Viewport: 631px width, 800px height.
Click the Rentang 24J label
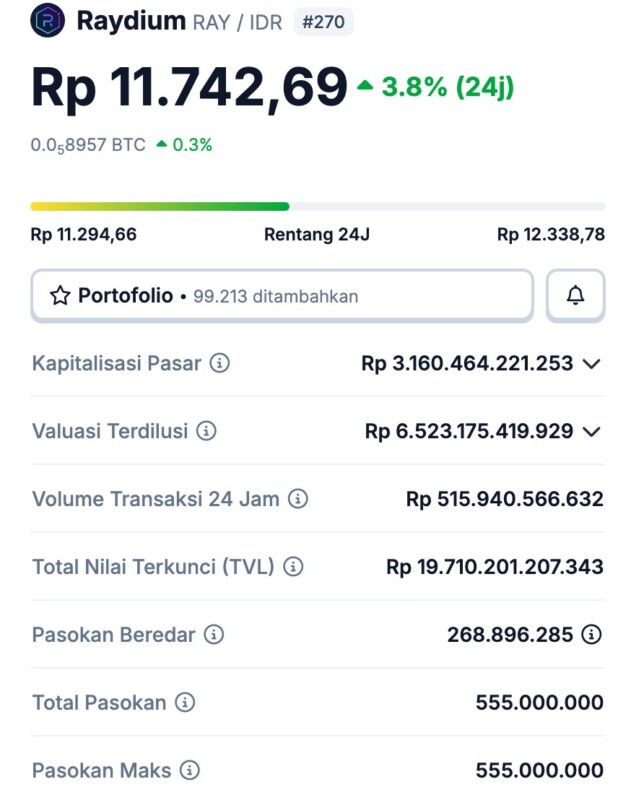coord(317,235)
